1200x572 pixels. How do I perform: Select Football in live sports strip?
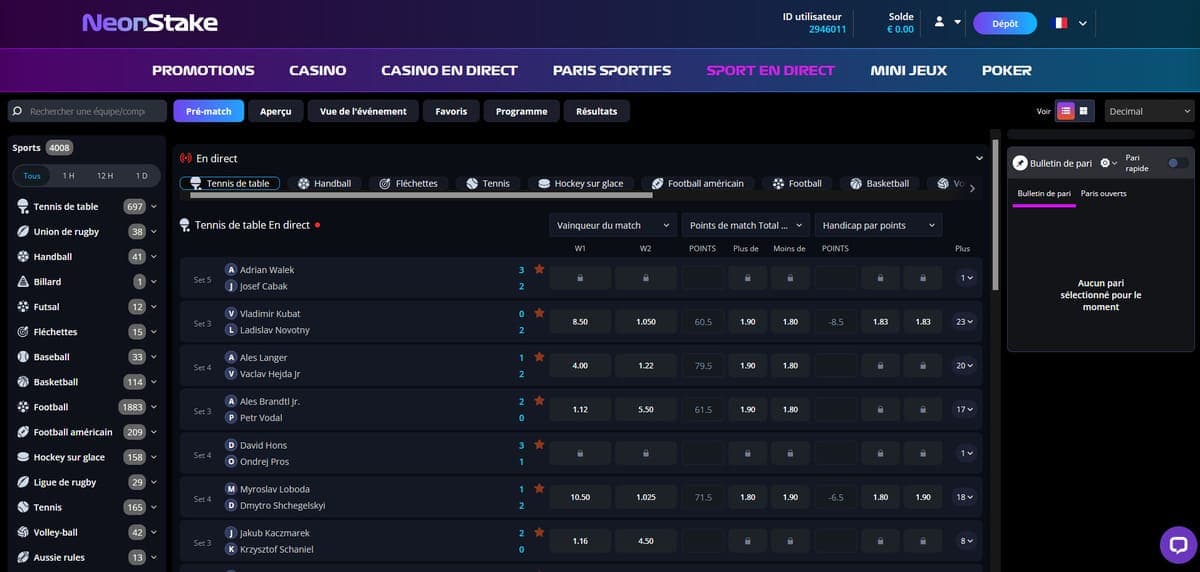(x=797, y=184)
